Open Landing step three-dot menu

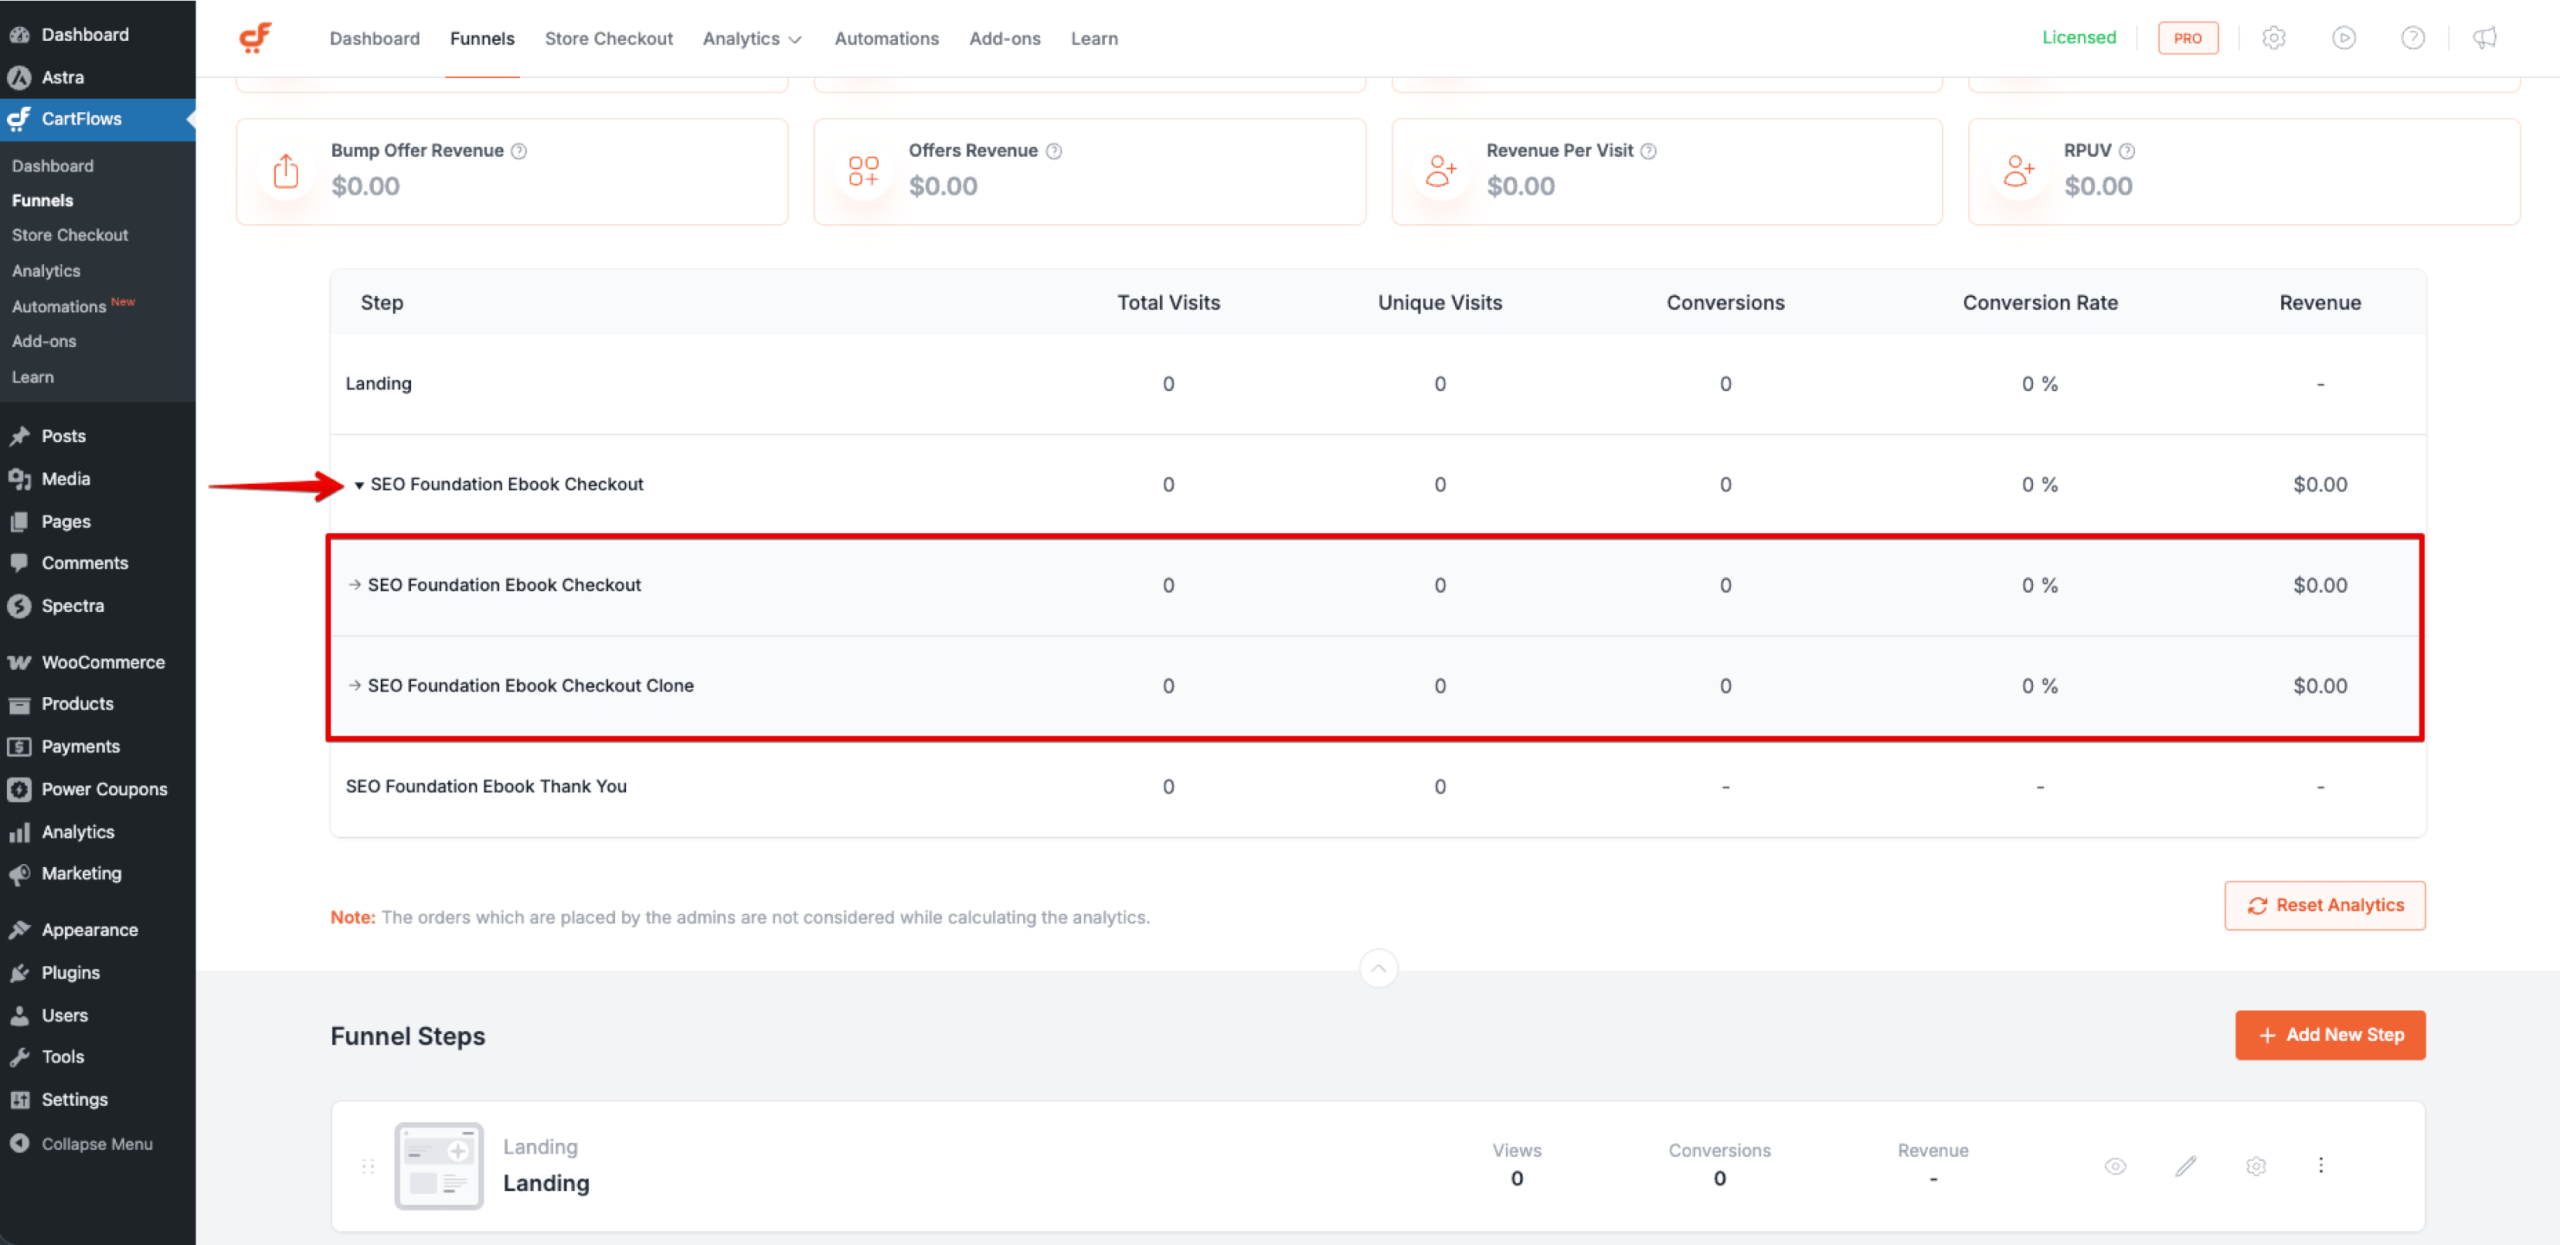point(2321,1165)
